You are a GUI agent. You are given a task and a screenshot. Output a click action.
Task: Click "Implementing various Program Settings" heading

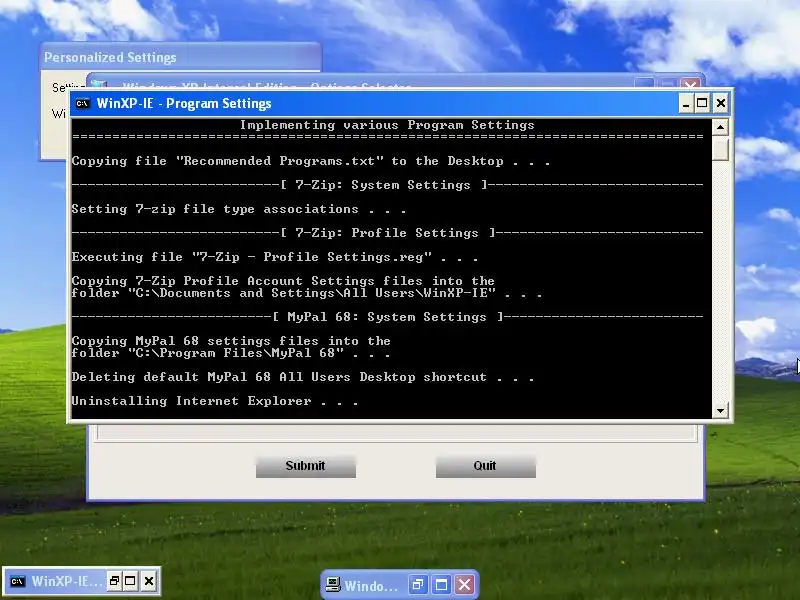tap(387, 125)
